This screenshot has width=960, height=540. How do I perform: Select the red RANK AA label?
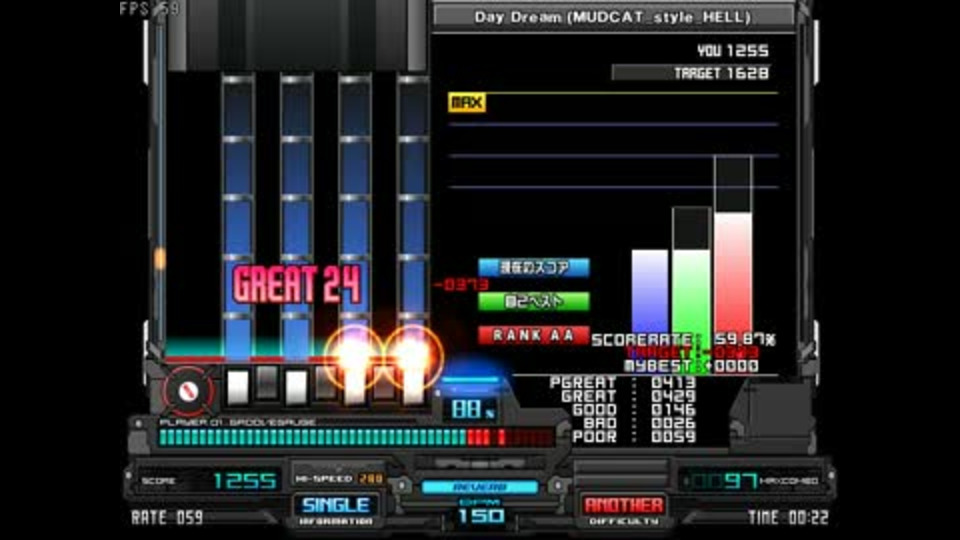click(x=533, y=335)
